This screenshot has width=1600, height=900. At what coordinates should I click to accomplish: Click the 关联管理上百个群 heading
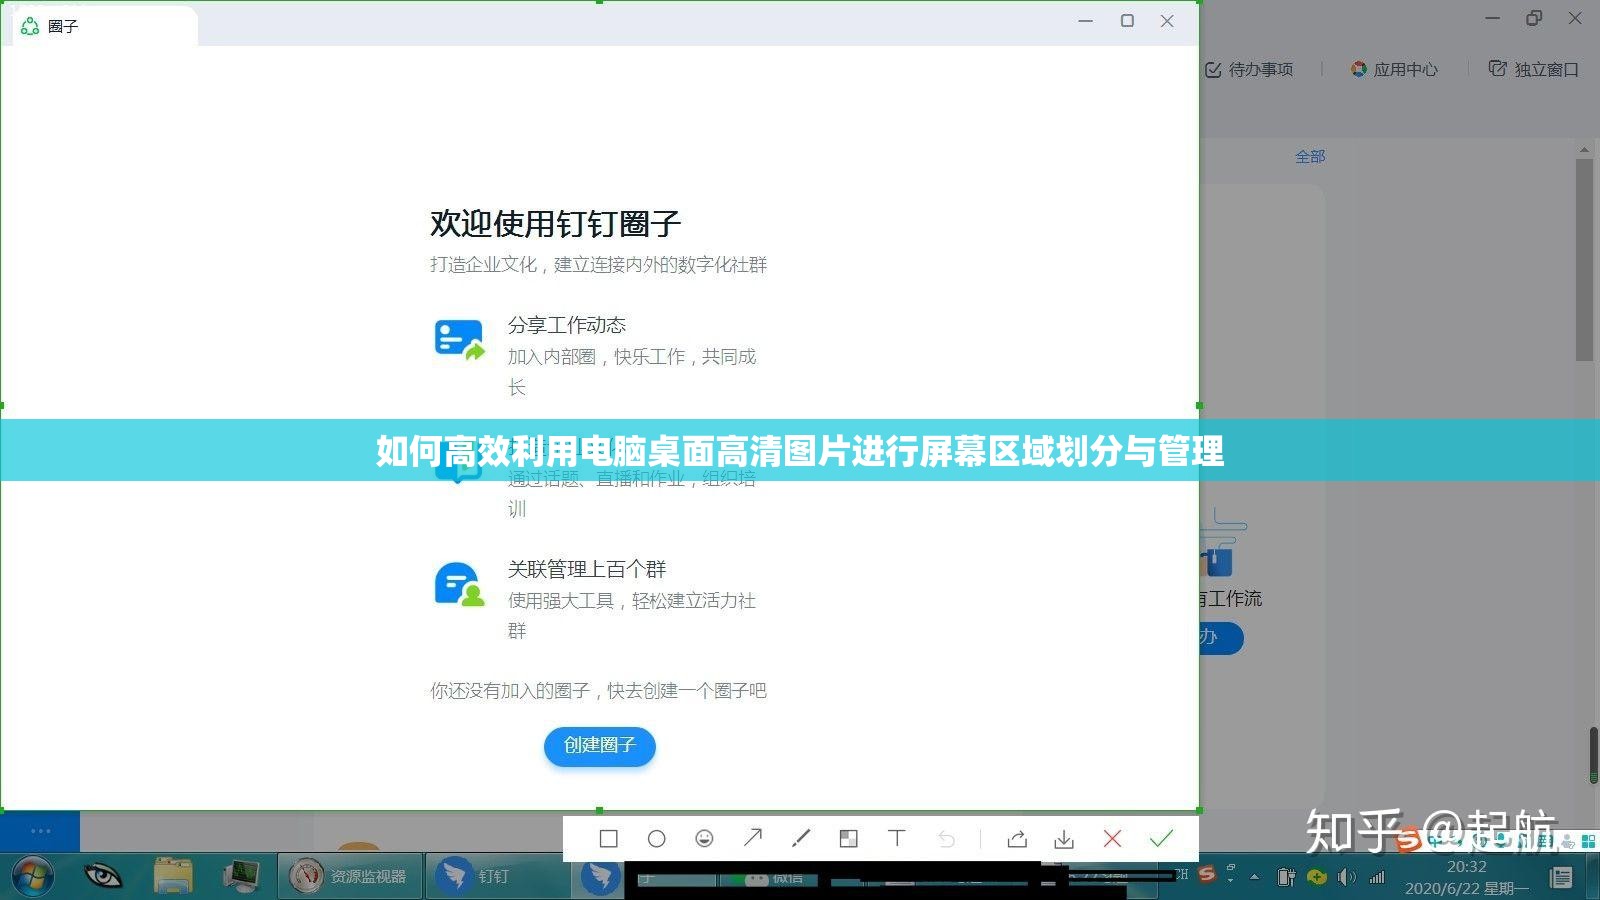[x=587, y=569]
